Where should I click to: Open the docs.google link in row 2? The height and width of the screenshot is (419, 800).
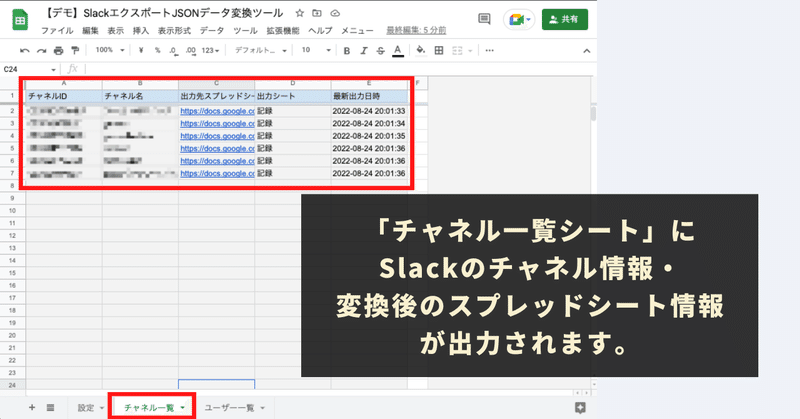[217, 111]
